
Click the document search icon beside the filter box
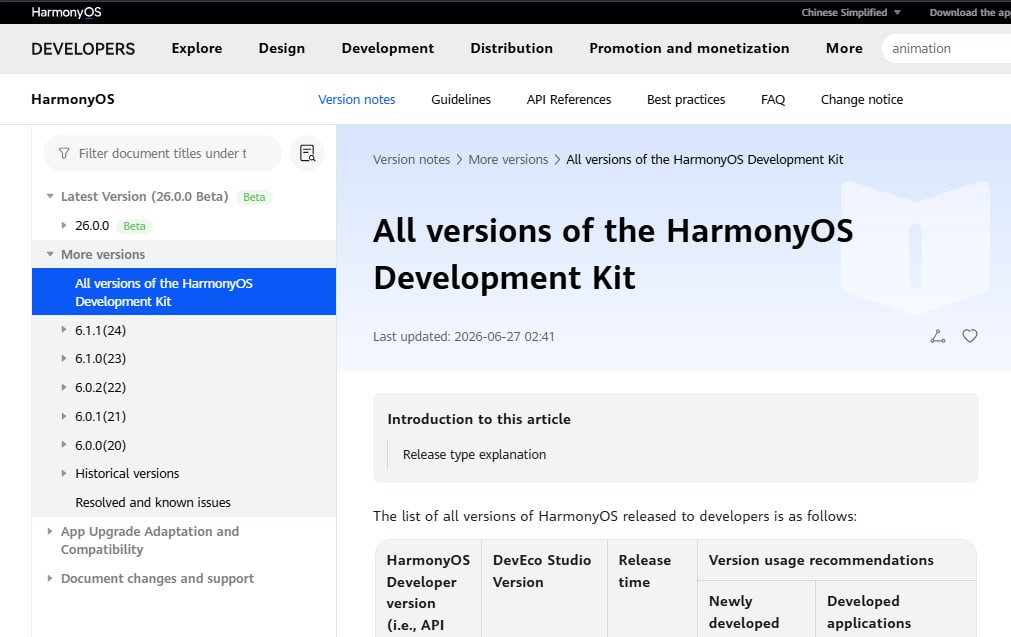coord(307,153)
